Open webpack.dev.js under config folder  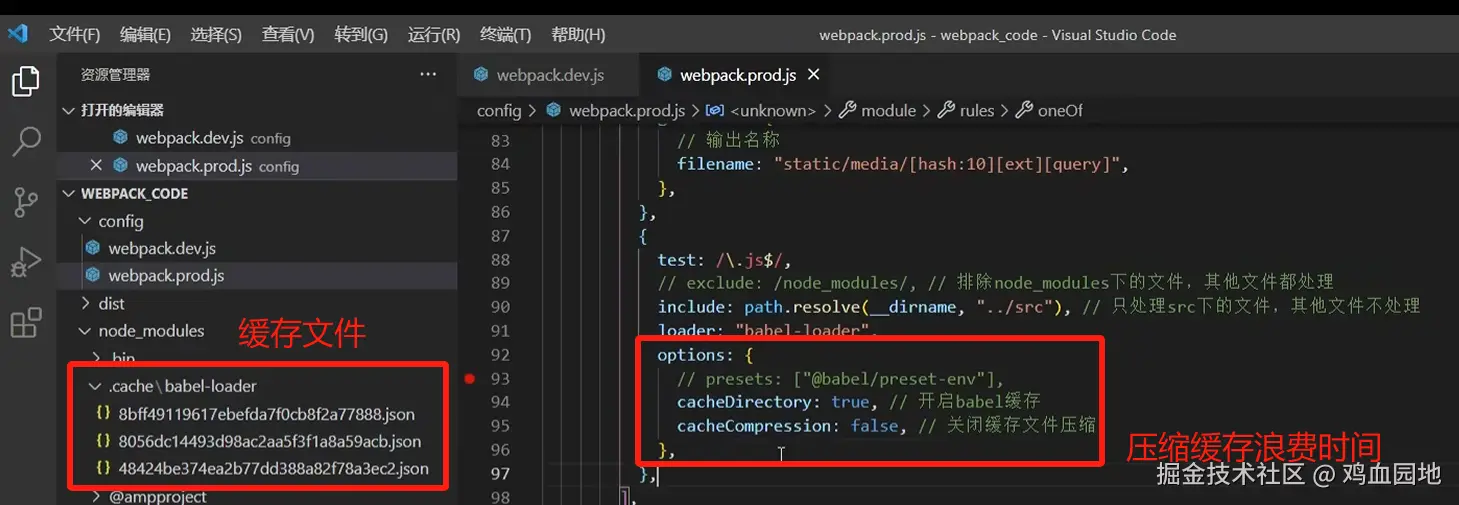click(x=257, y=248)
